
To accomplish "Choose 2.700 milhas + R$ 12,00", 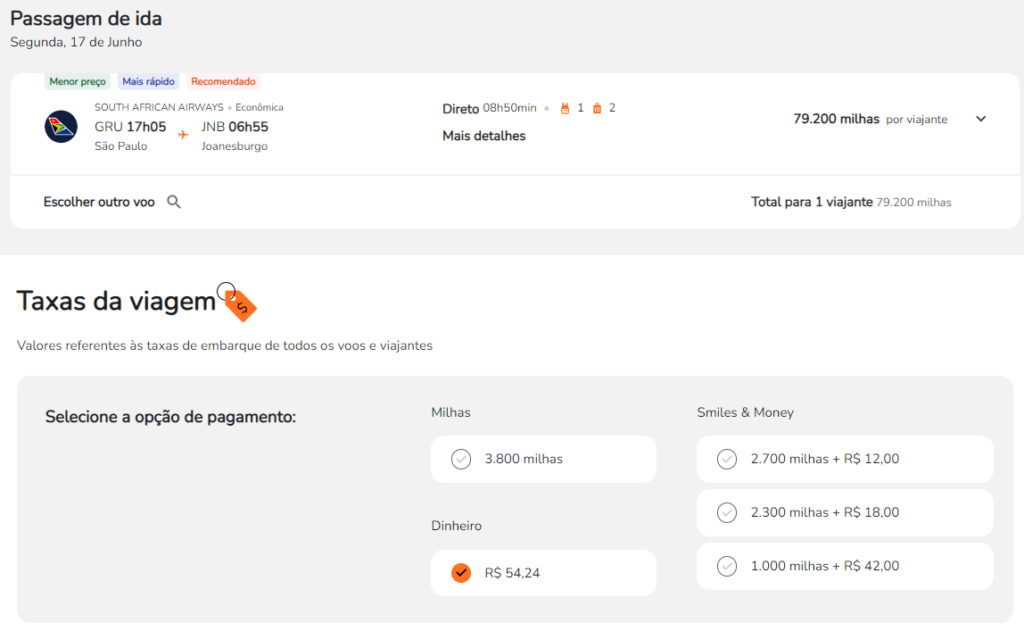I will pos(727,459).
